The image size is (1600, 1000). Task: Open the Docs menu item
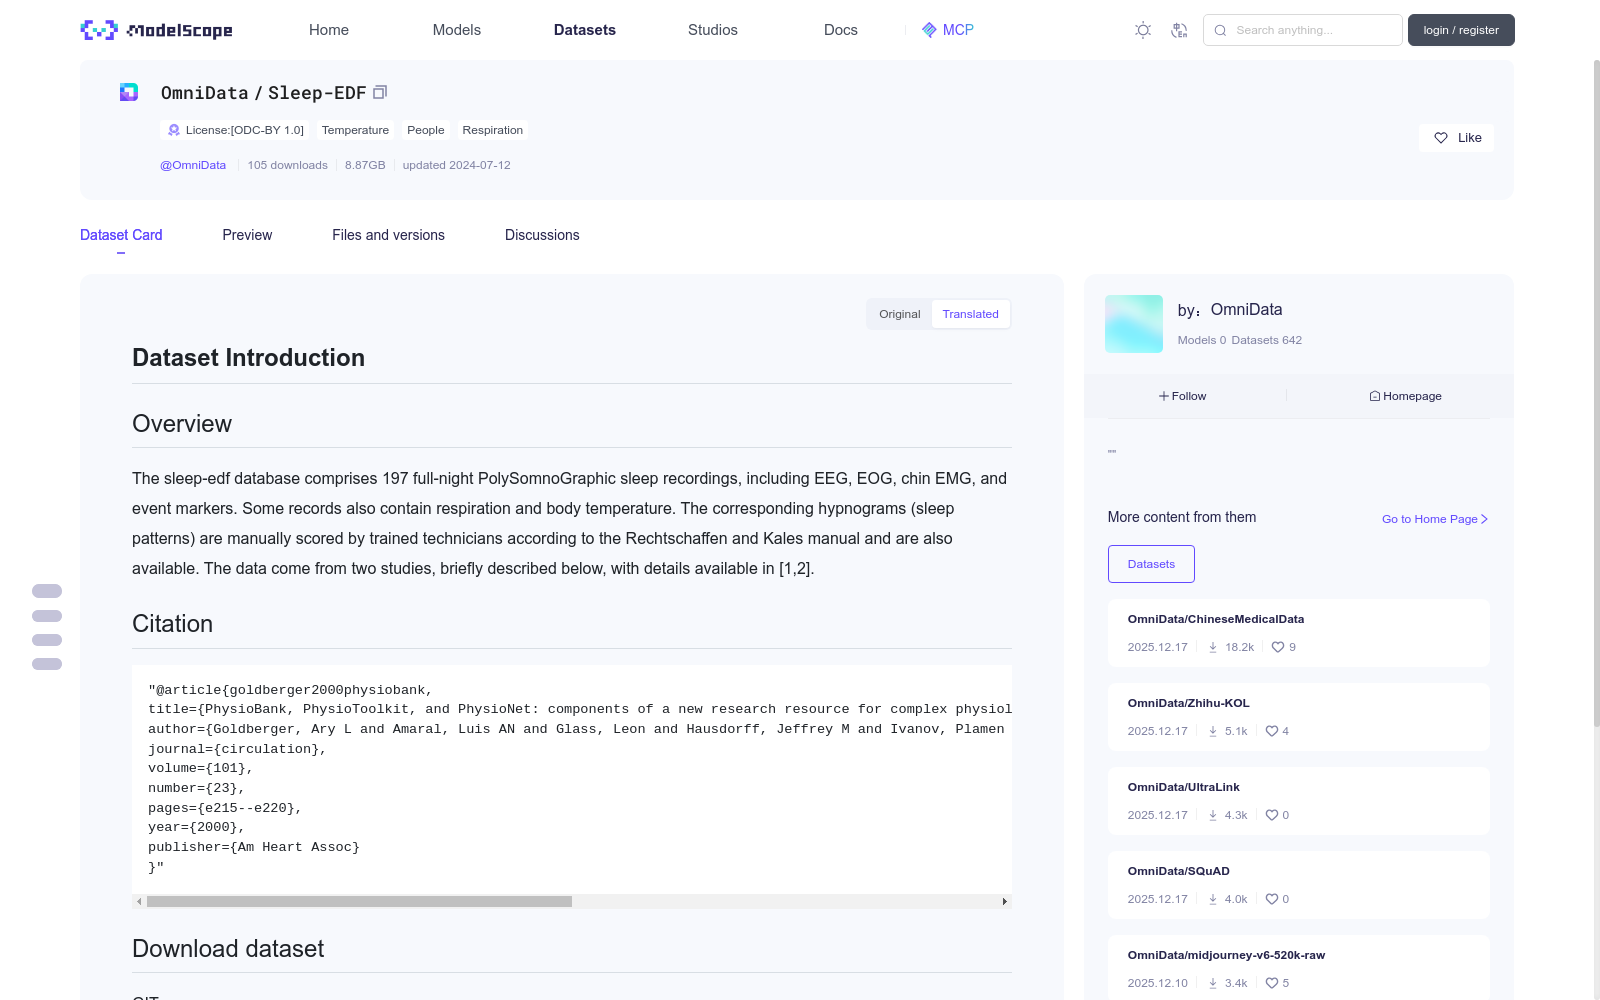[x=841, y=30]
